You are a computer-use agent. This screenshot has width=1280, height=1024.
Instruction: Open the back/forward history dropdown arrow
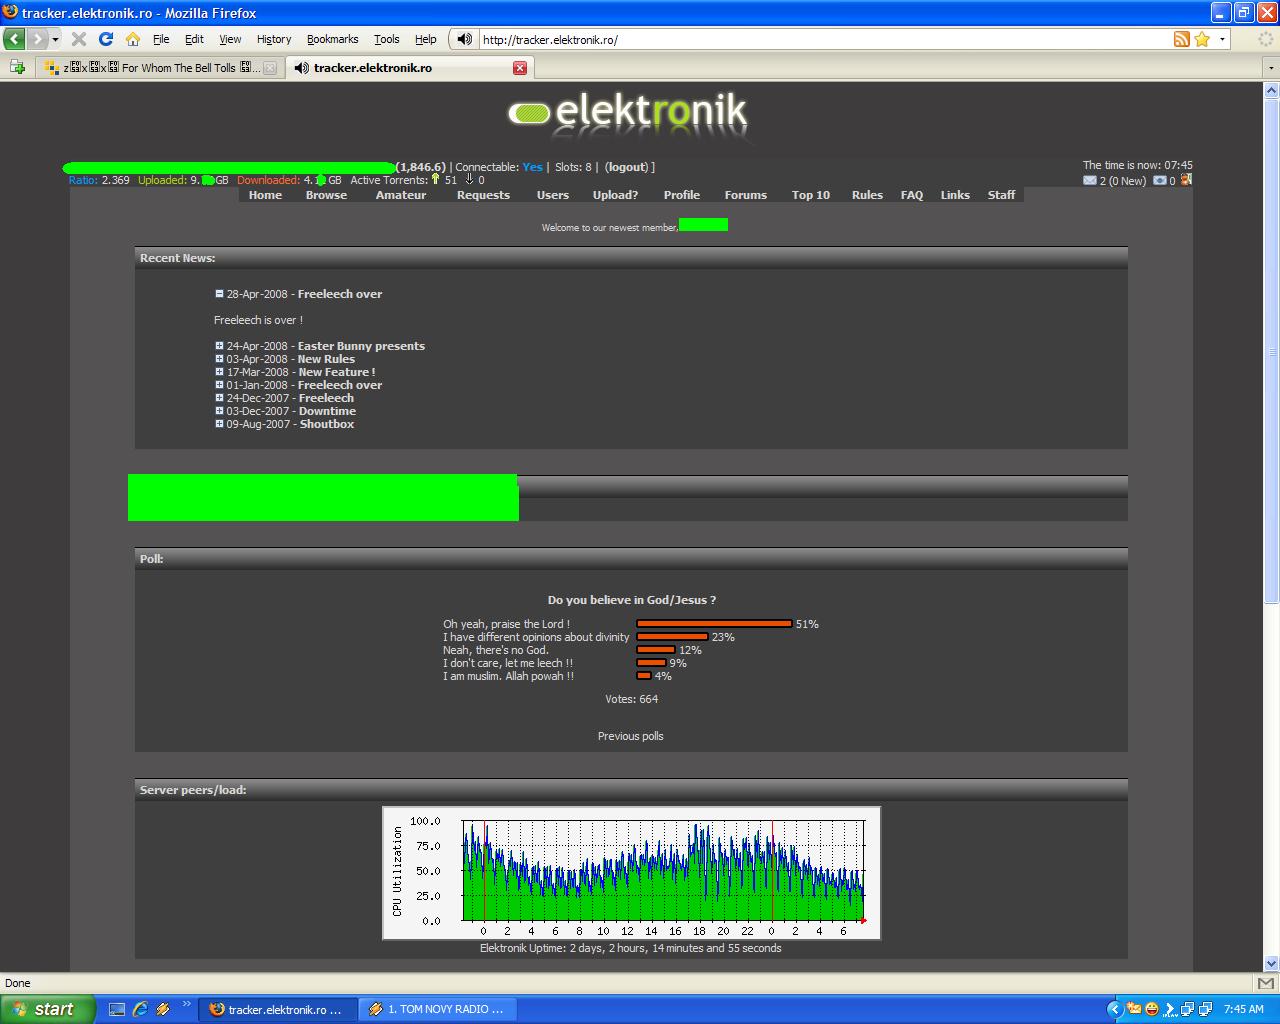55,39
